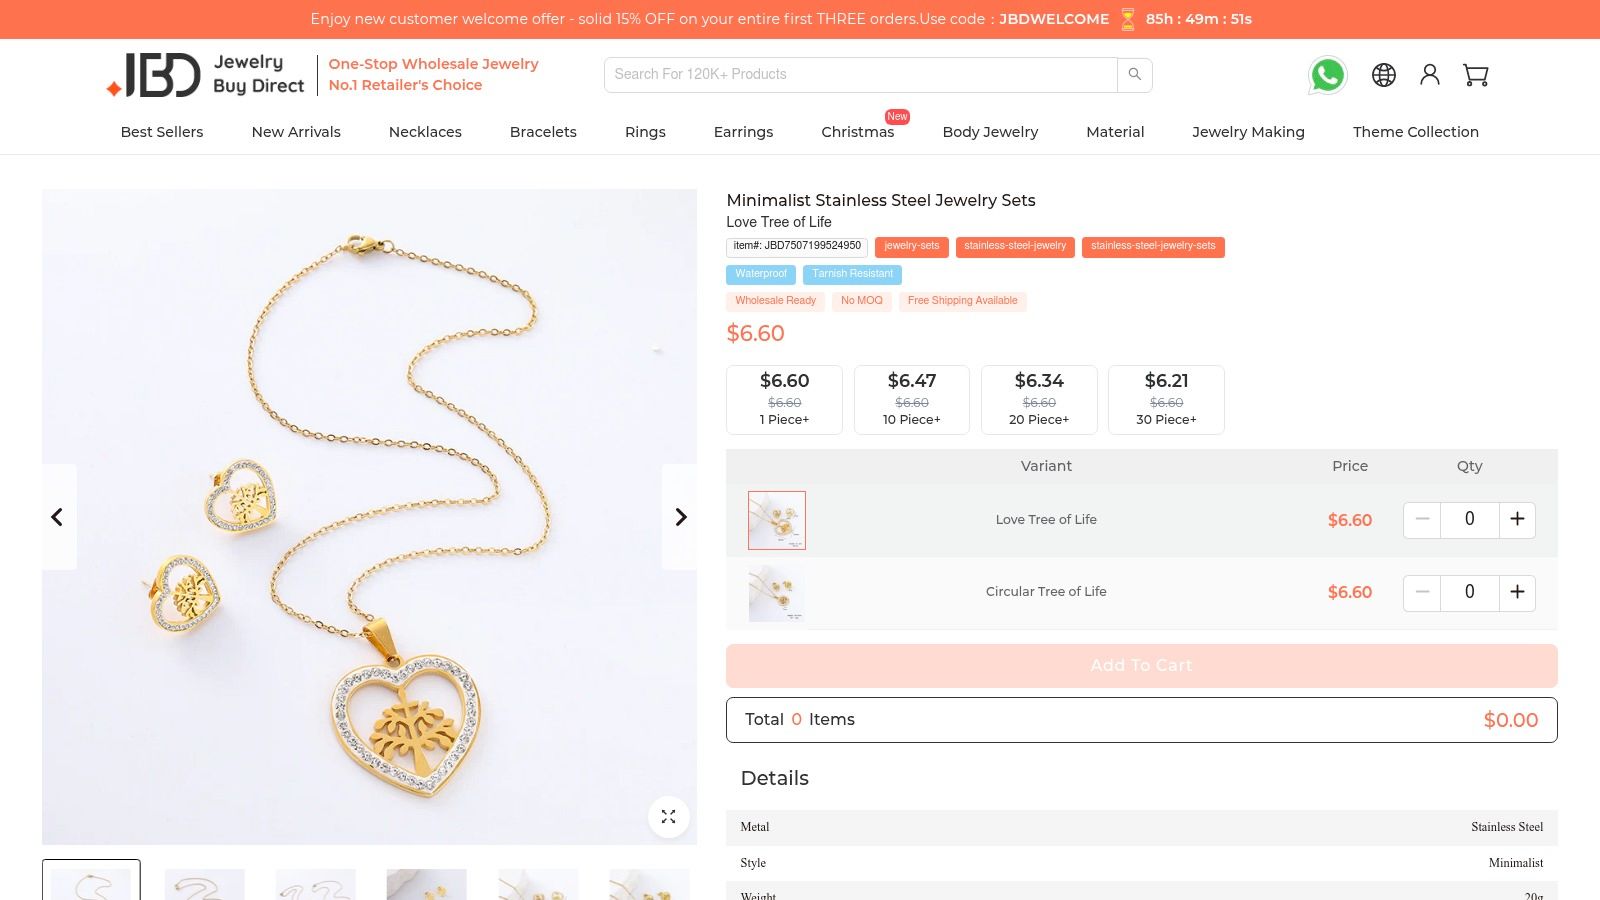Click the JBD Jewelry Buy Direct logo
Screen dimensions: 1600x900
pos(200,75)
